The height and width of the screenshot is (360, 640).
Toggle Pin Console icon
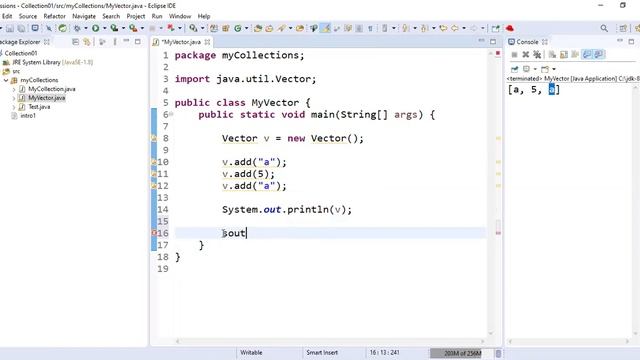[x=514, y=69]
